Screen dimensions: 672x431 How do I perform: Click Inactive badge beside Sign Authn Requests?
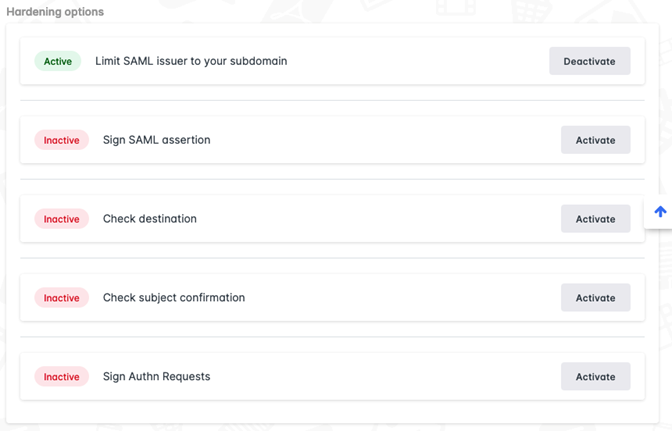62,377
